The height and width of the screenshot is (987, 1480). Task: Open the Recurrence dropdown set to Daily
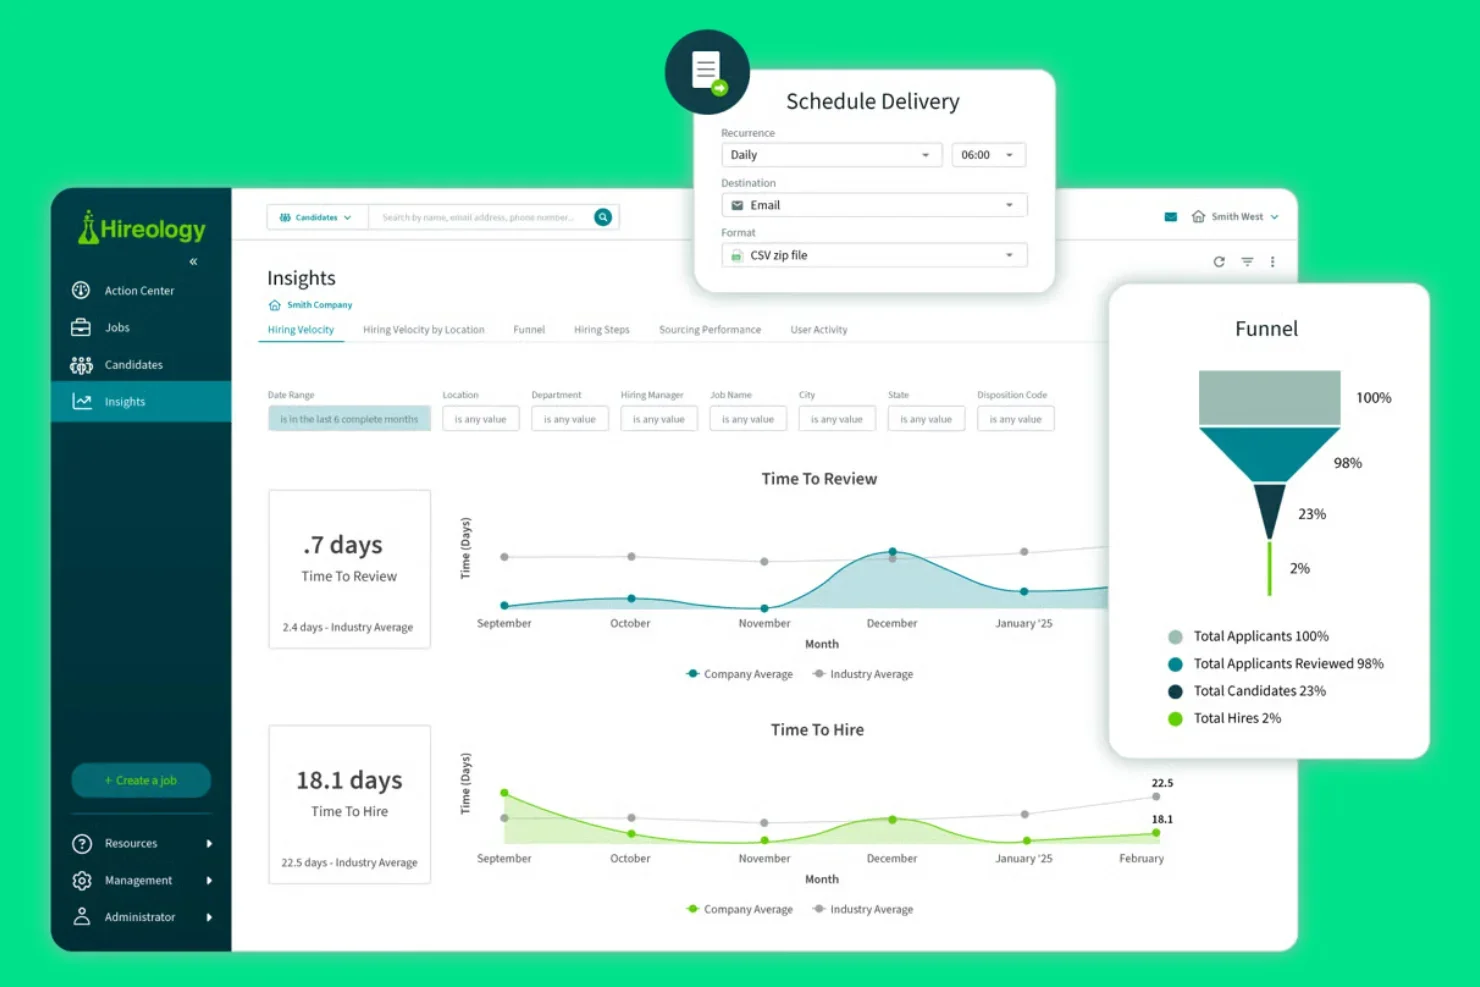pyautogui.click(x=831, y=154)
